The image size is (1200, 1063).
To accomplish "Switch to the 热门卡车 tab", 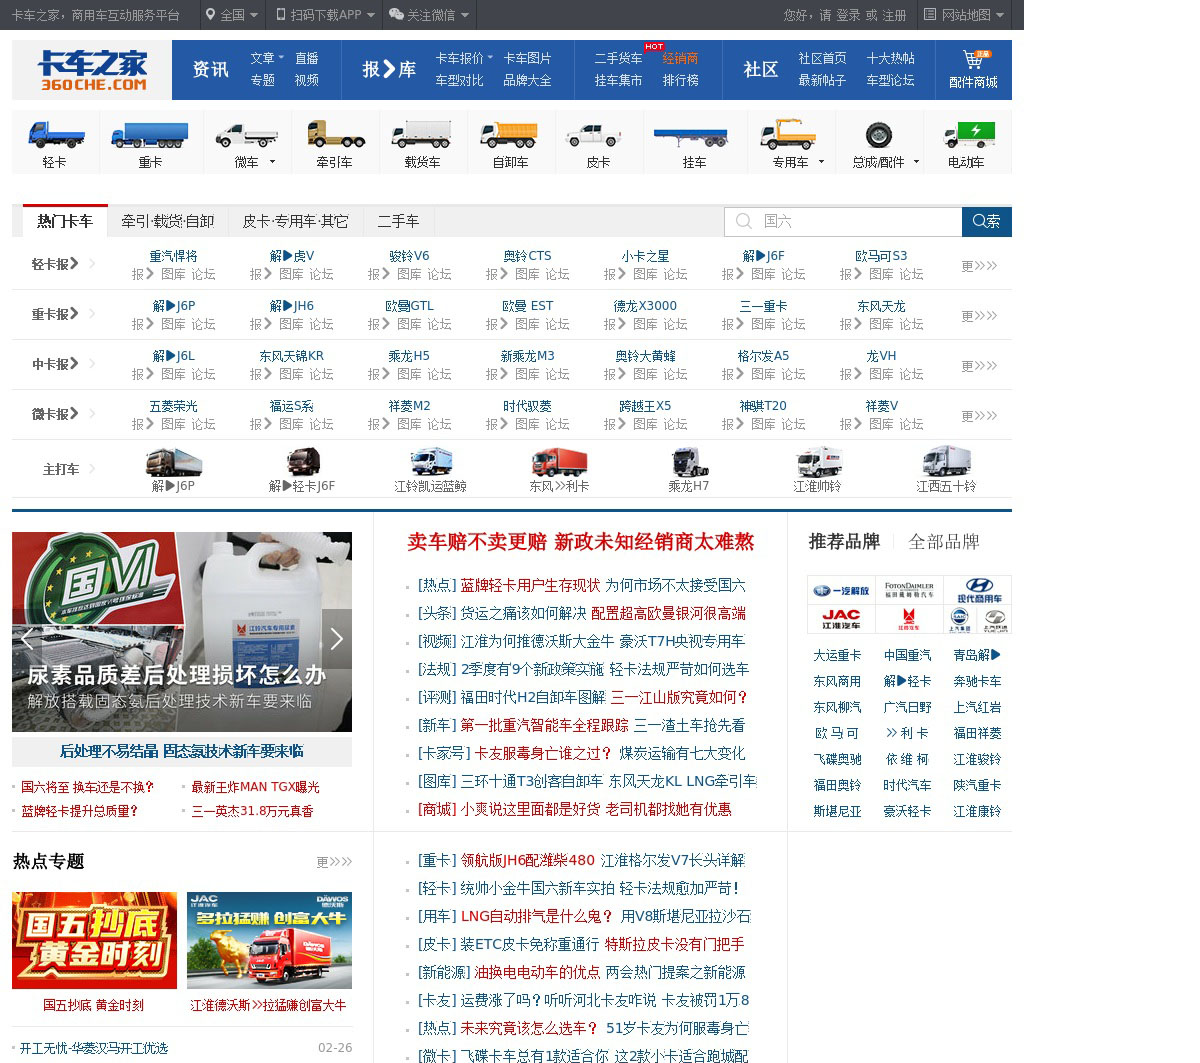I will (65, 221).
